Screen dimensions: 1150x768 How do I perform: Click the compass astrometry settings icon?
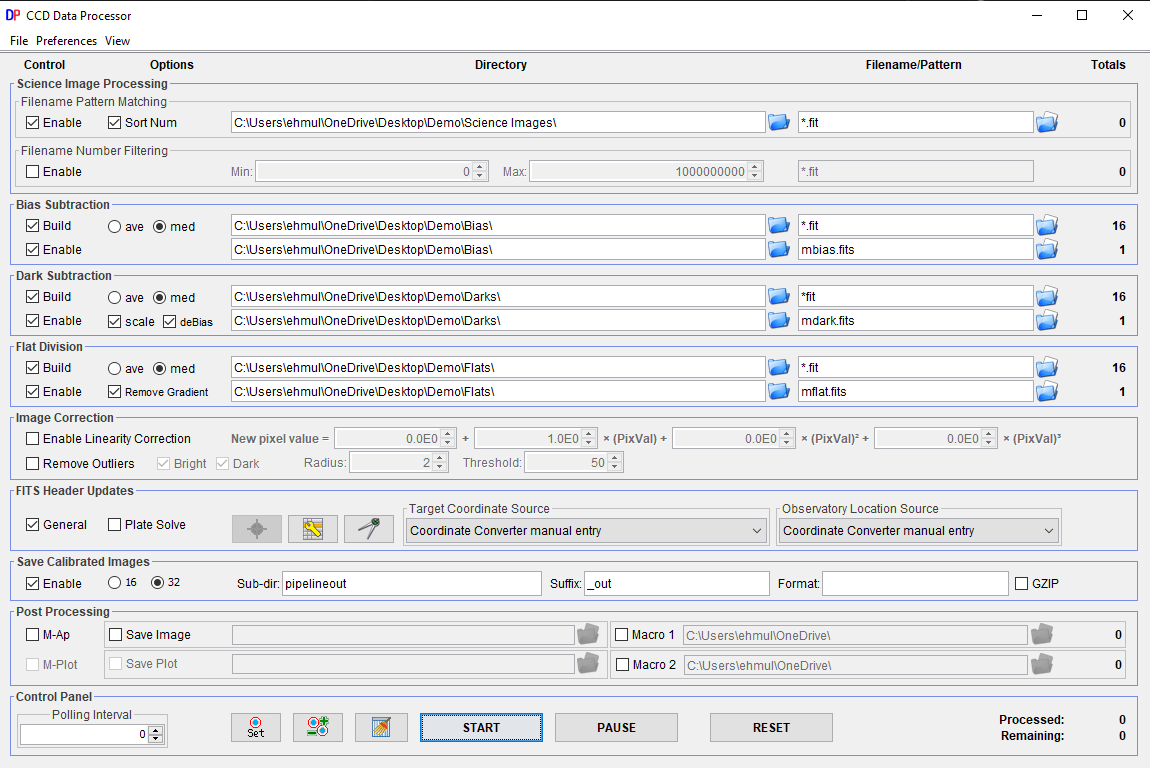(368, 529)
